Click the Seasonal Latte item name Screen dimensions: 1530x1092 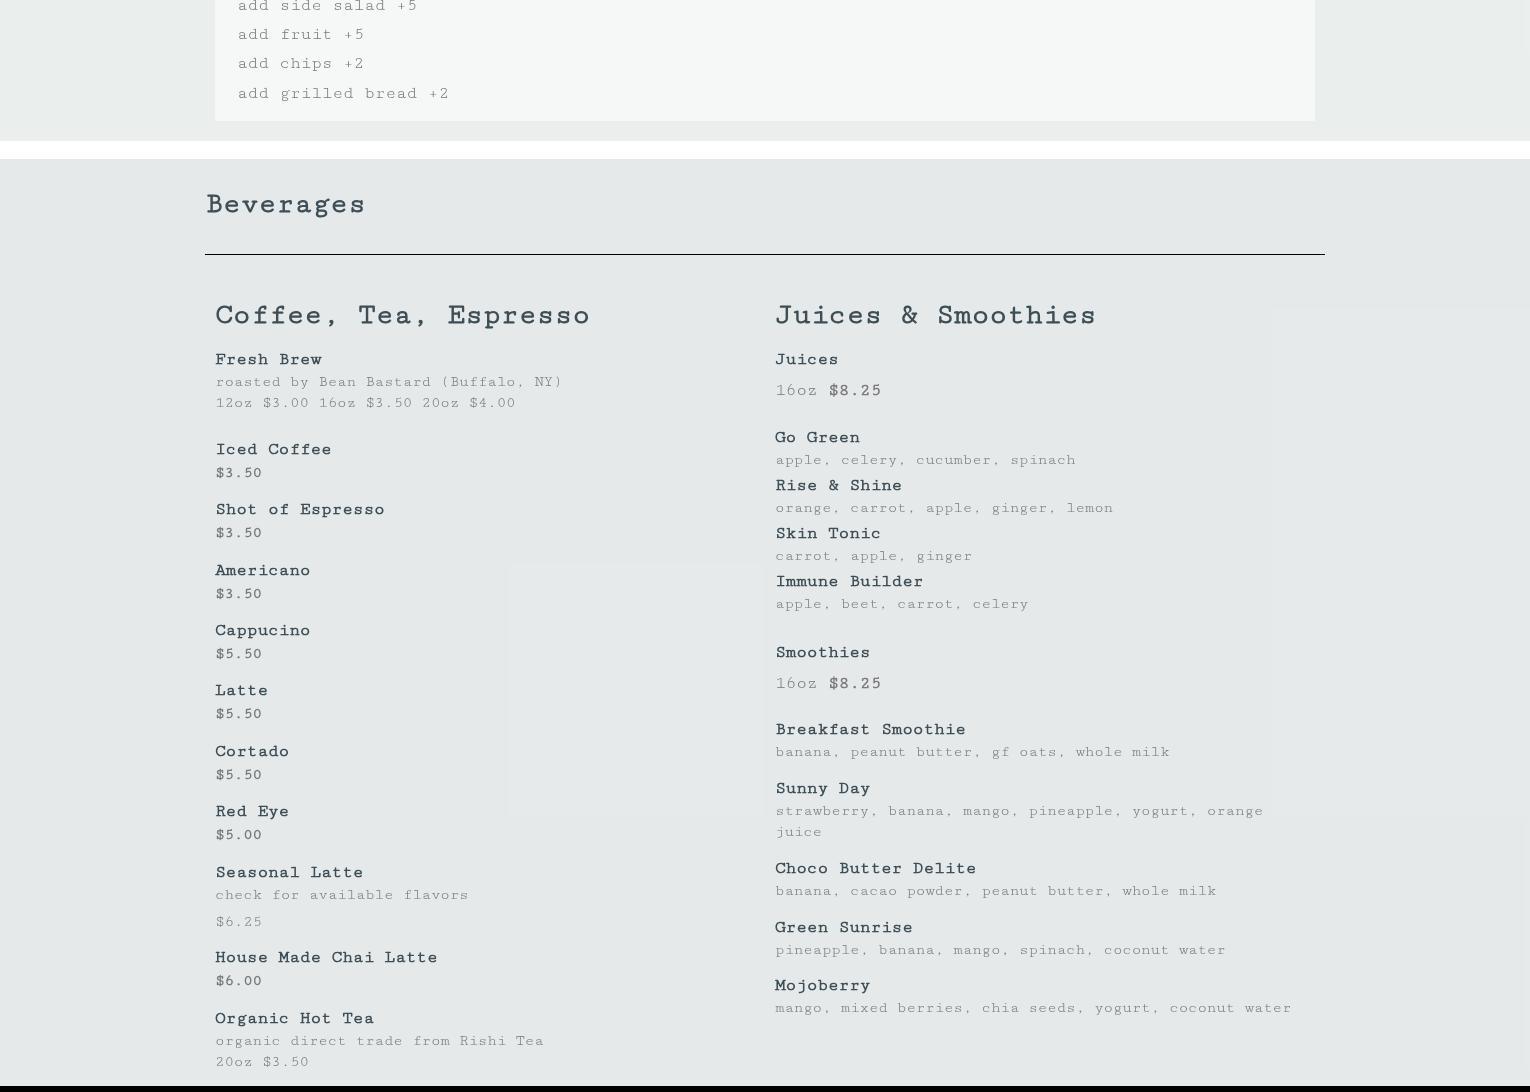[289, 873]
